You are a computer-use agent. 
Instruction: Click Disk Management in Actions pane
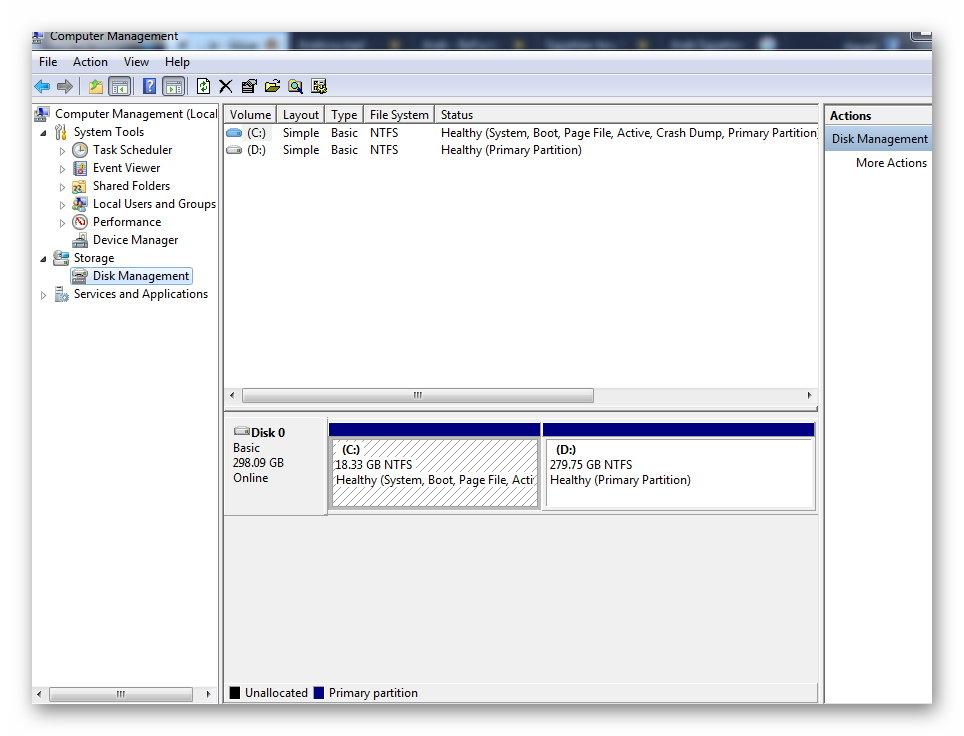(879, 139)
